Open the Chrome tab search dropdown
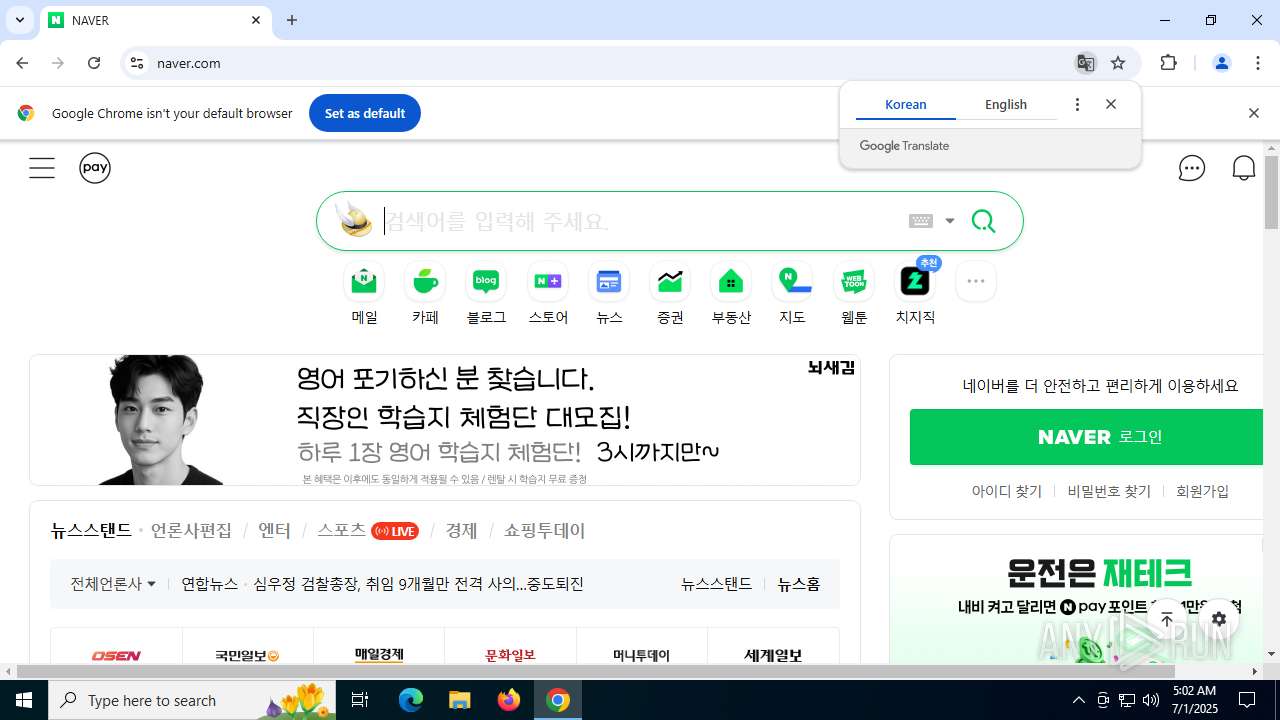1280x720 pixels. click(x=19, y=20)
